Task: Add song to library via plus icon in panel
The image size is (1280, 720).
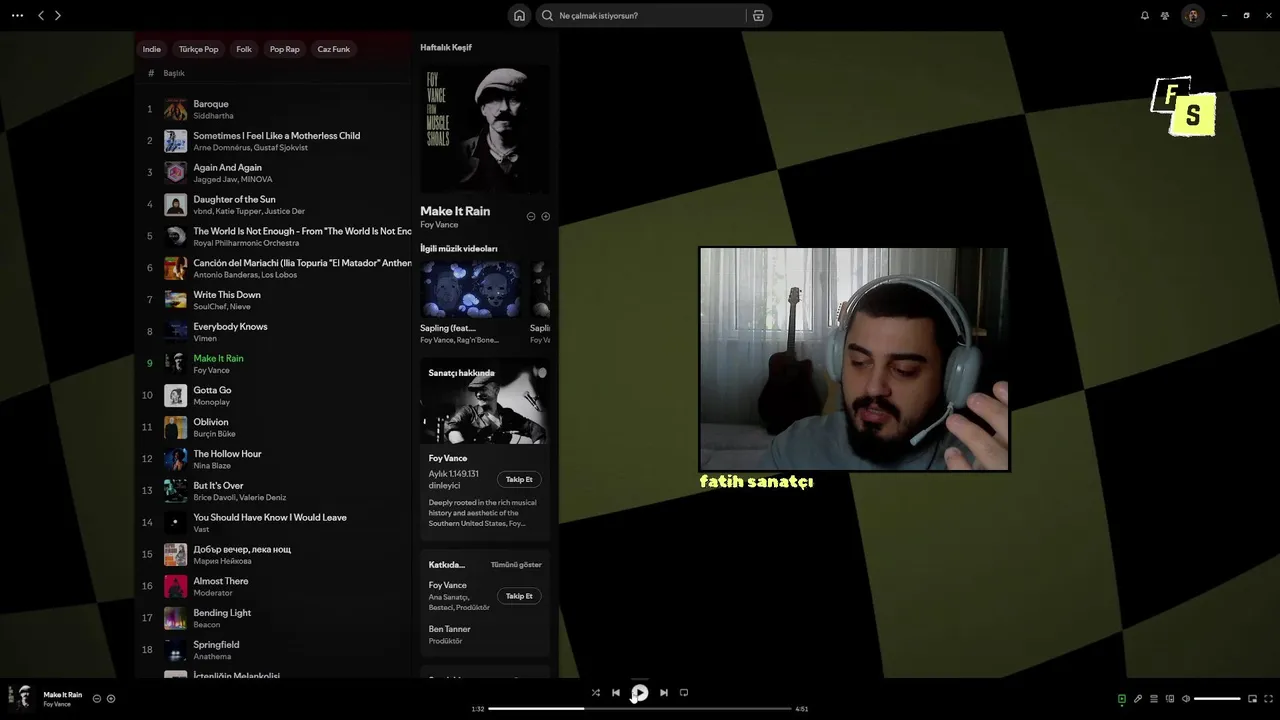Action: point(546,216)
